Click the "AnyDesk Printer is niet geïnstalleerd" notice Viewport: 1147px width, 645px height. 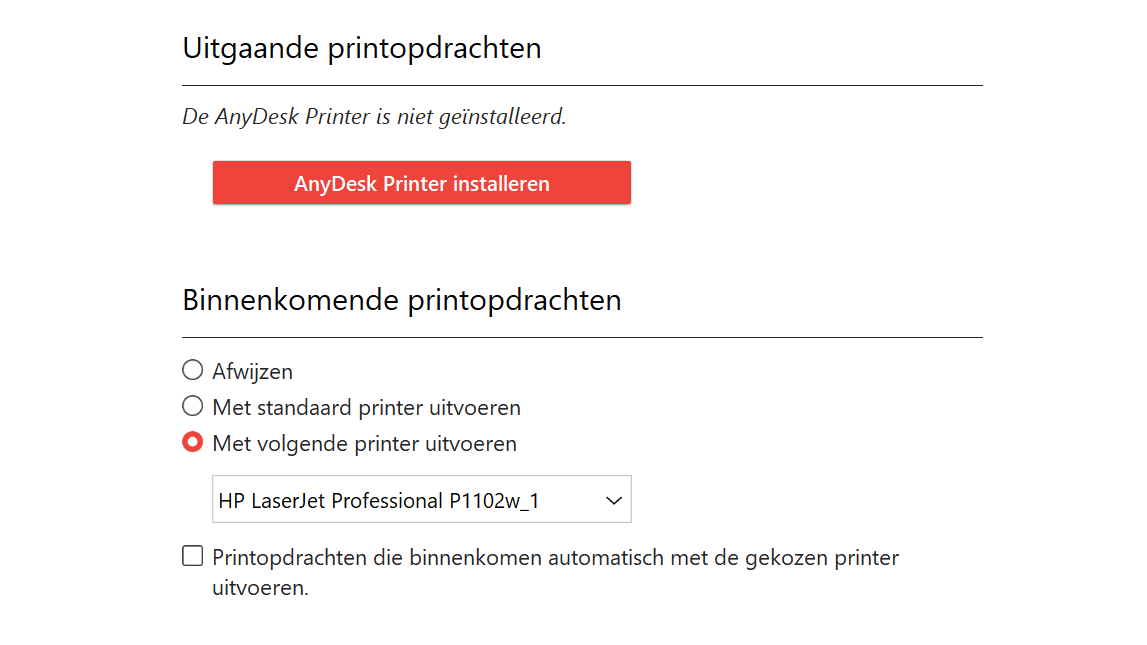[374, 117]
